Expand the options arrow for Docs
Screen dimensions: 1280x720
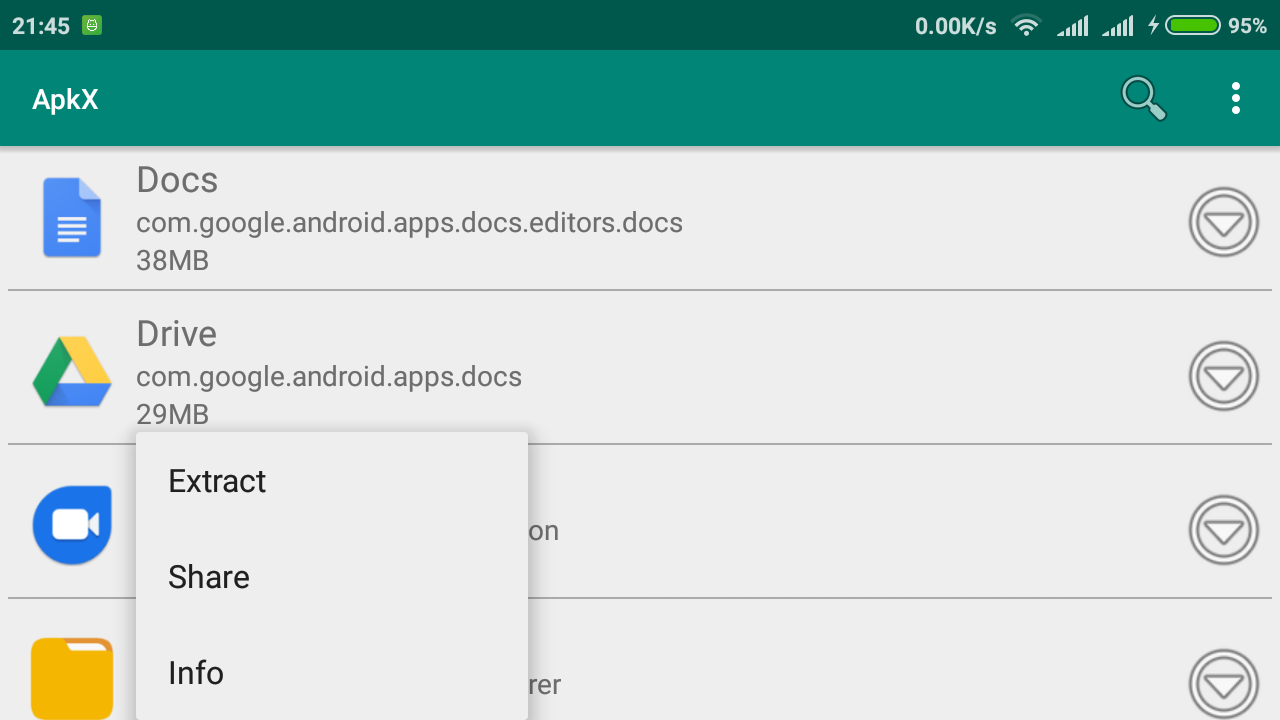click(1224, 222)
